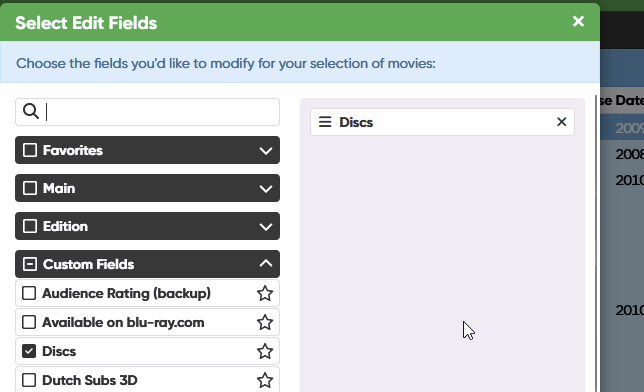Star the Available on blu-ray.com field

(265, 322)
